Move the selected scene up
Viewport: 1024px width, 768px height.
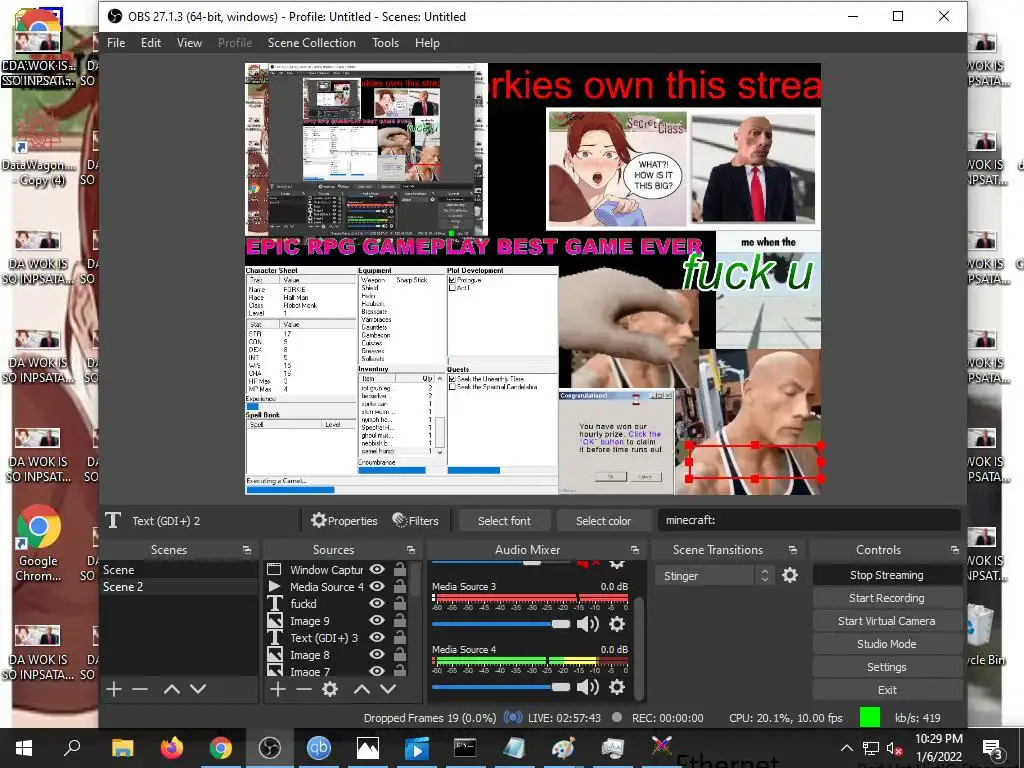pos(172,689)
